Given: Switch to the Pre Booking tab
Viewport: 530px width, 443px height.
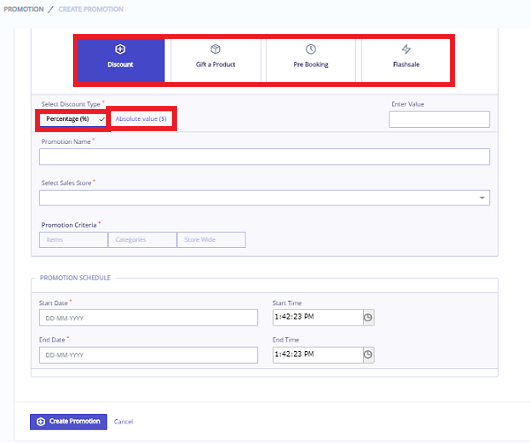Looking at the screenshot, I should tap(311, 60).
